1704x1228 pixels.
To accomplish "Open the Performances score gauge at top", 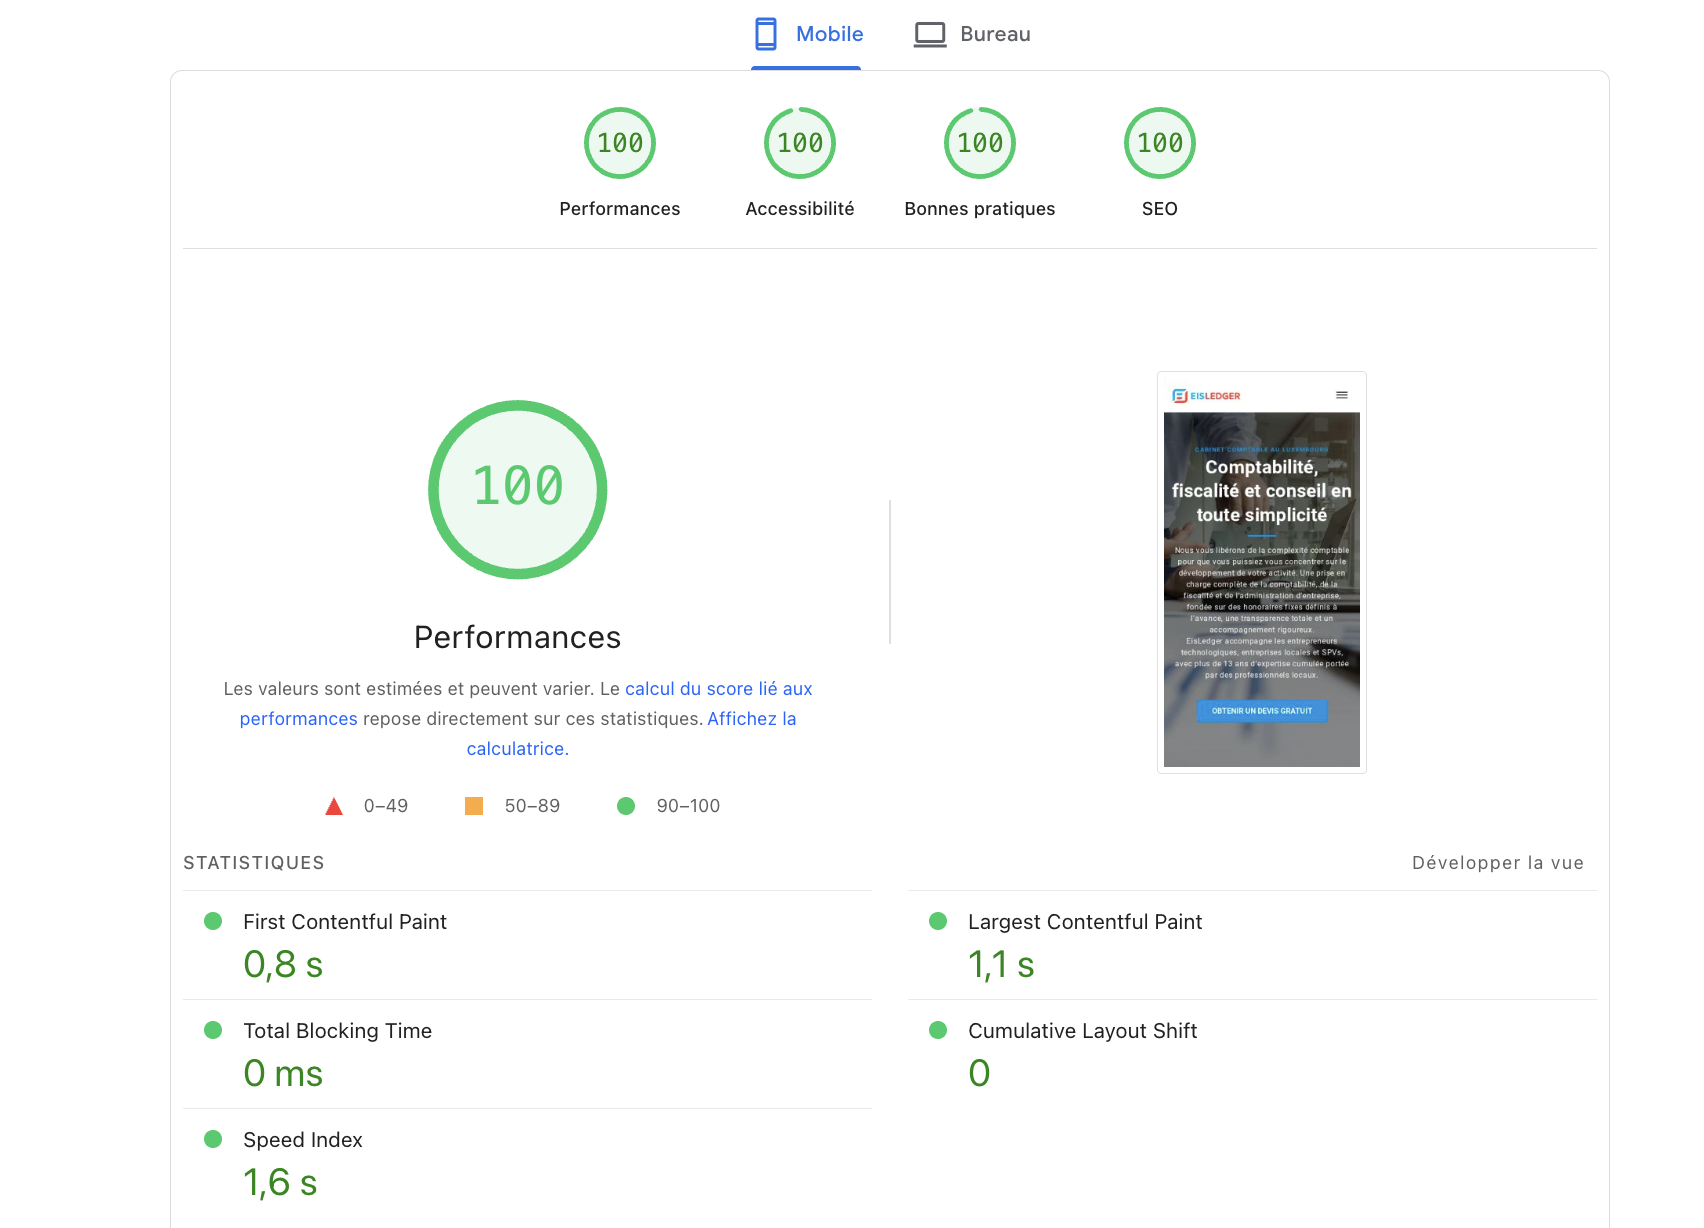I will click(619, 143).
